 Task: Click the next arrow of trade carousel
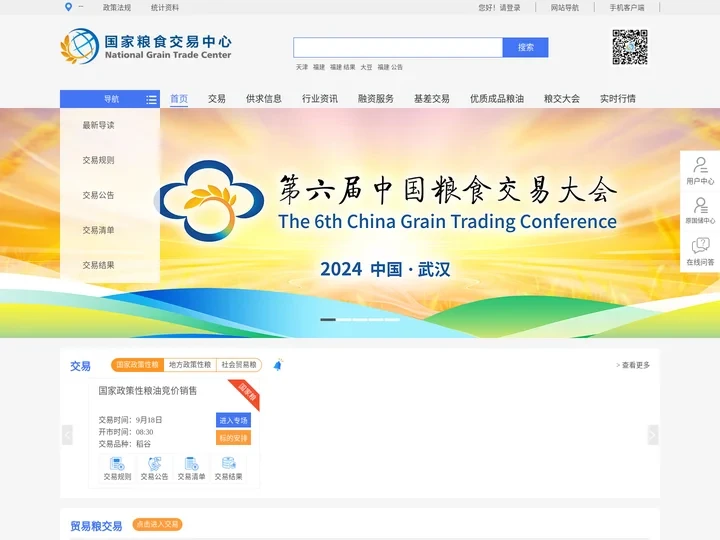point(652,435)
